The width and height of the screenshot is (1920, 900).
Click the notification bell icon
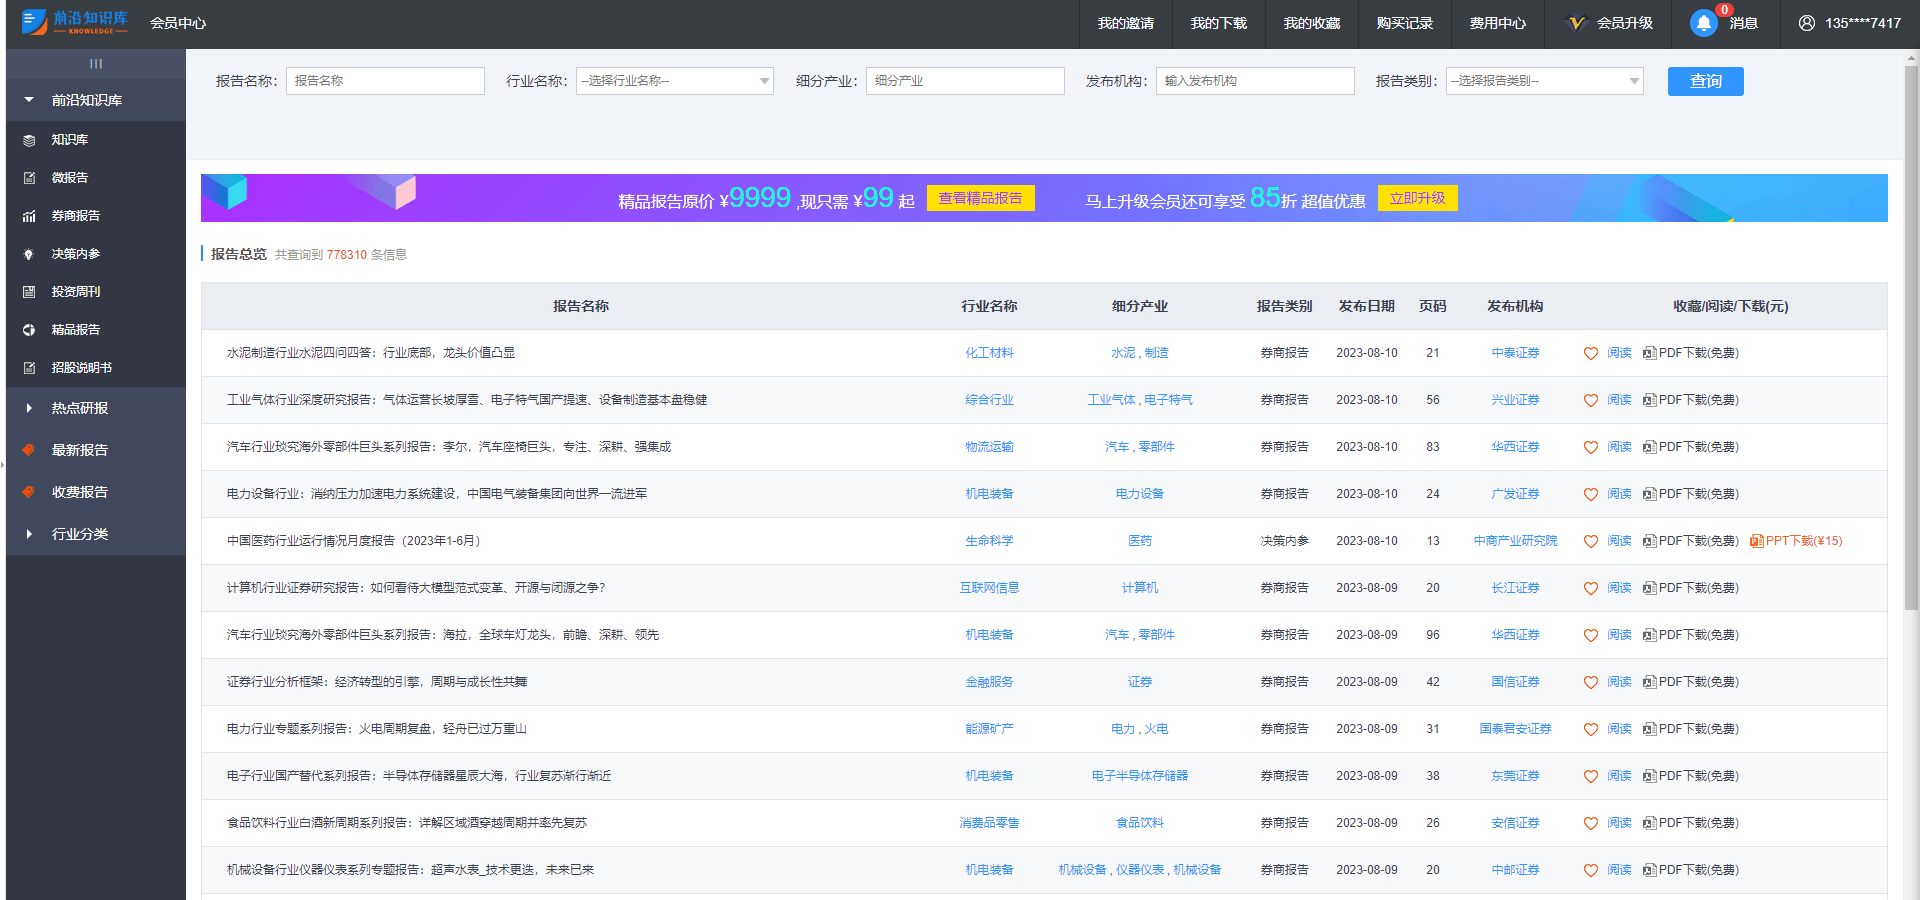click(1703, 23)
